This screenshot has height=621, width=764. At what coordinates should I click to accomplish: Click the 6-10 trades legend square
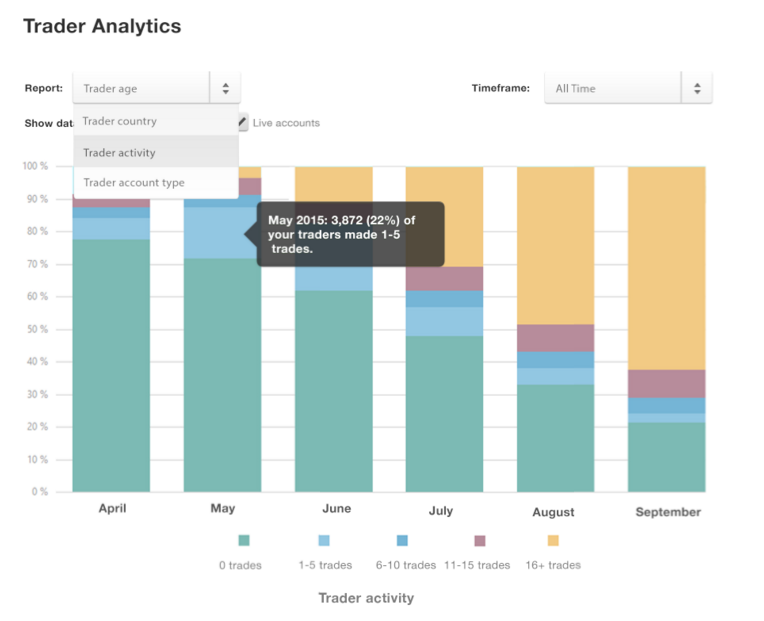[x=402, y=541]
